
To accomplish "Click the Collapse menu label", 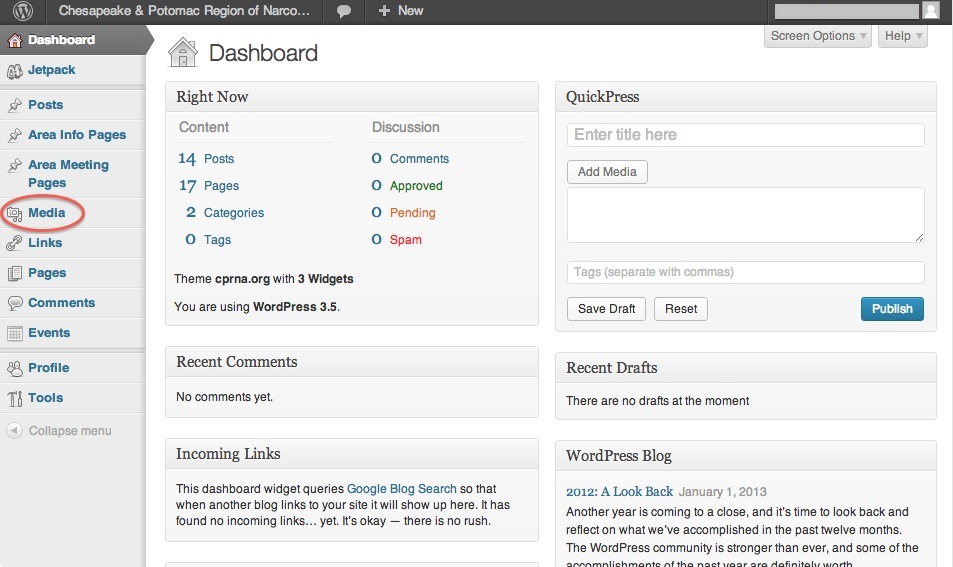I will 70,431.
